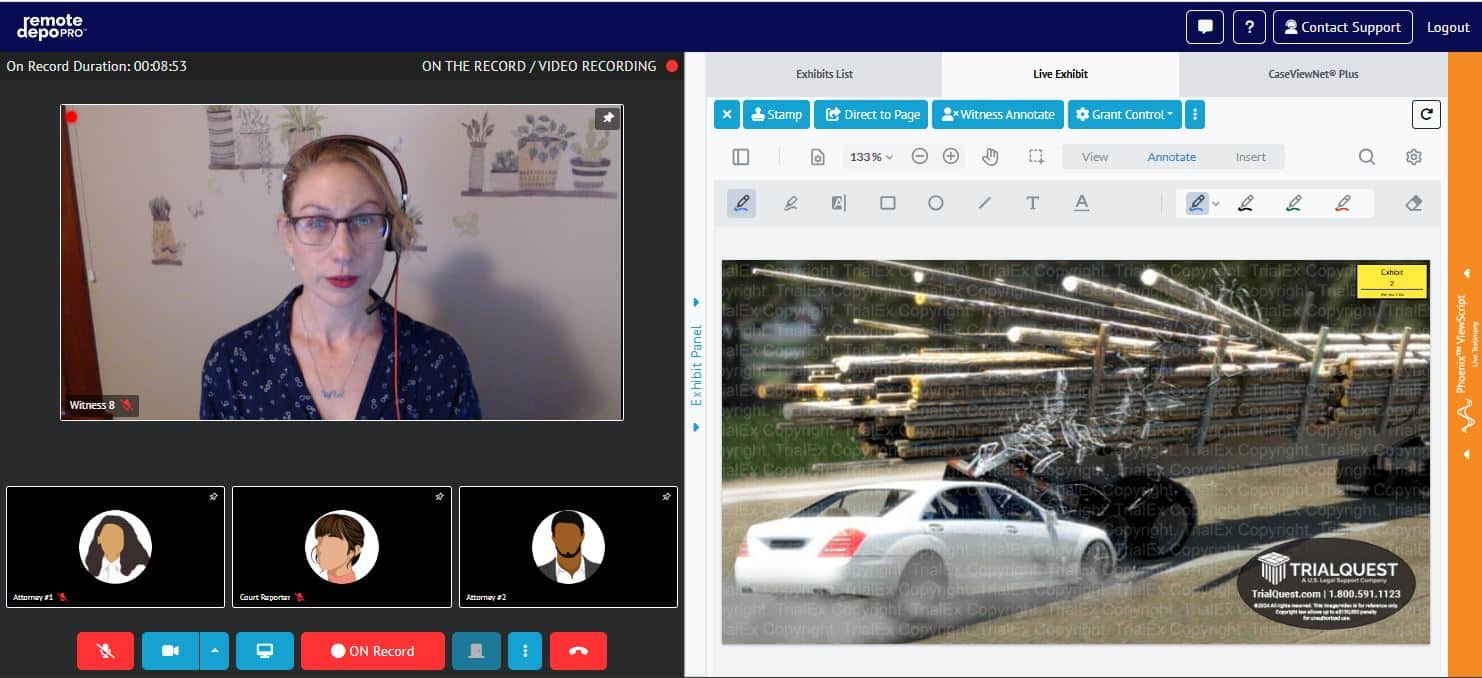The width and height of the screenshot is (1482, 678).
Task: Select the rectangle shape tool
Action: tap(887, 203)
